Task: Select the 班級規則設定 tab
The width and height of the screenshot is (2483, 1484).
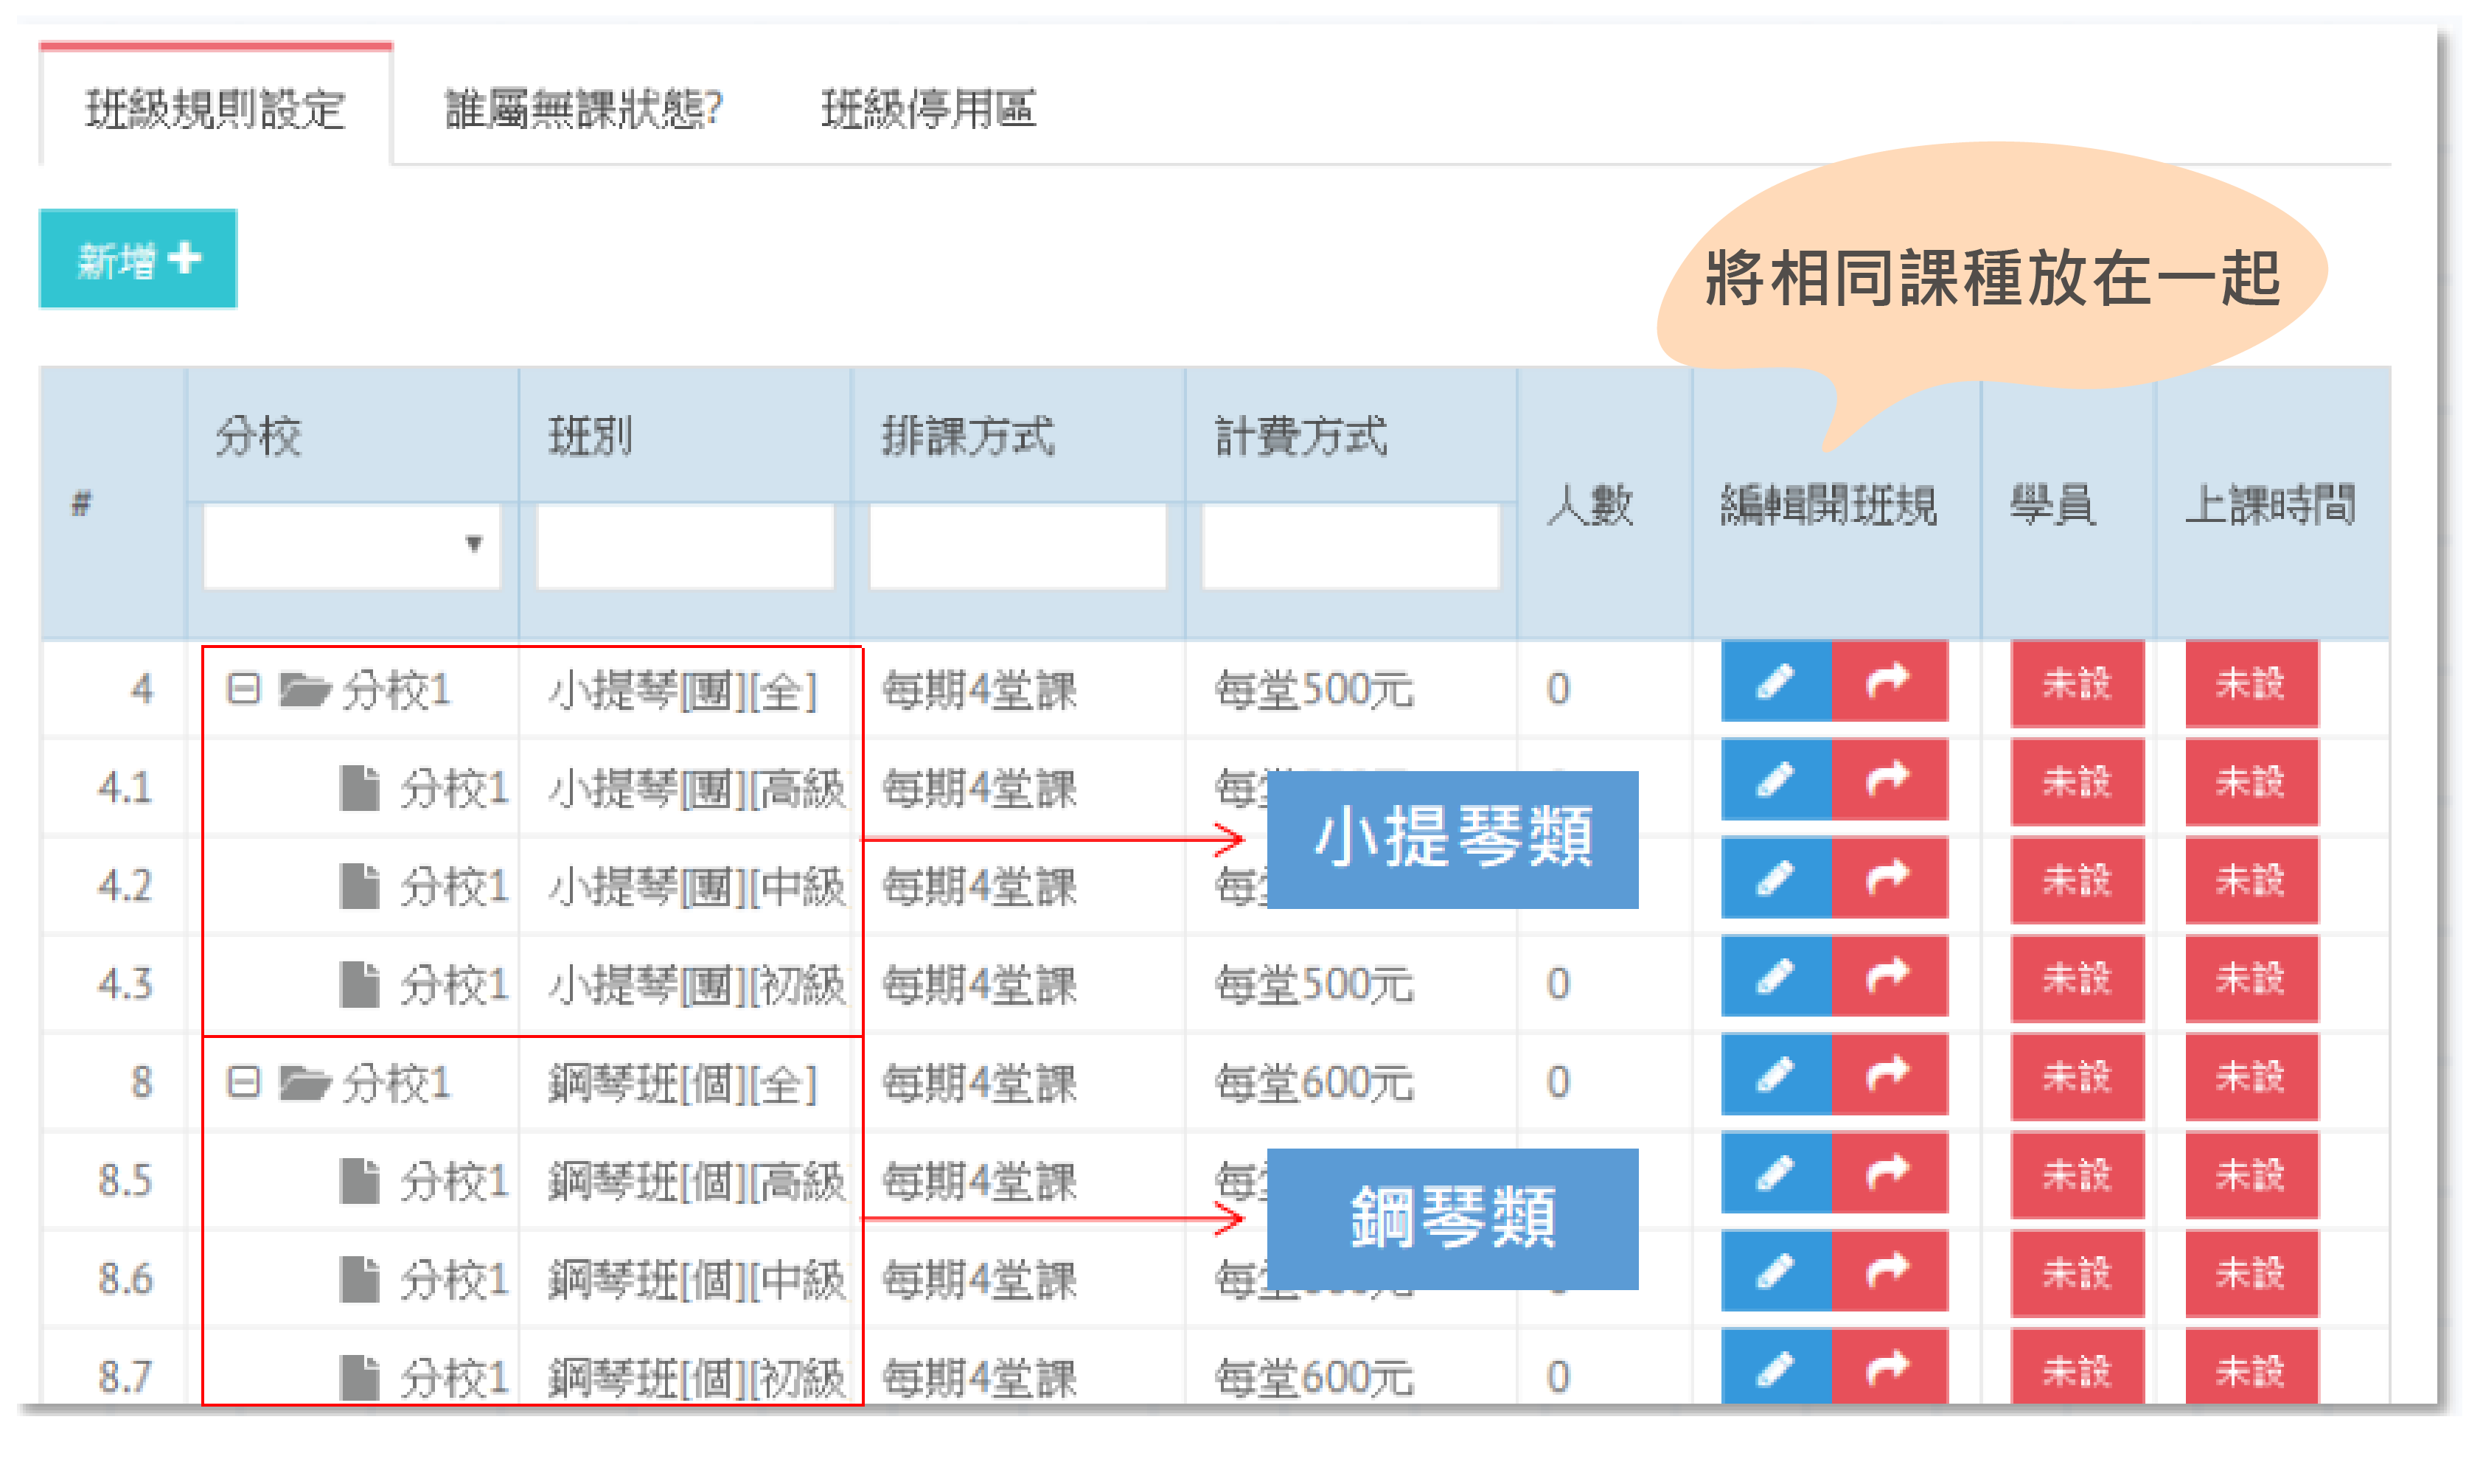Action: click(215, 109)
